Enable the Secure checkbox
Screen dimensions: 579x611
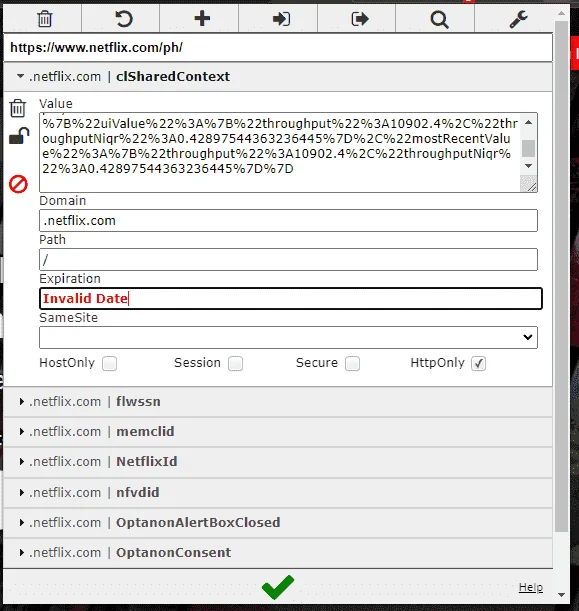pos(352,364)
